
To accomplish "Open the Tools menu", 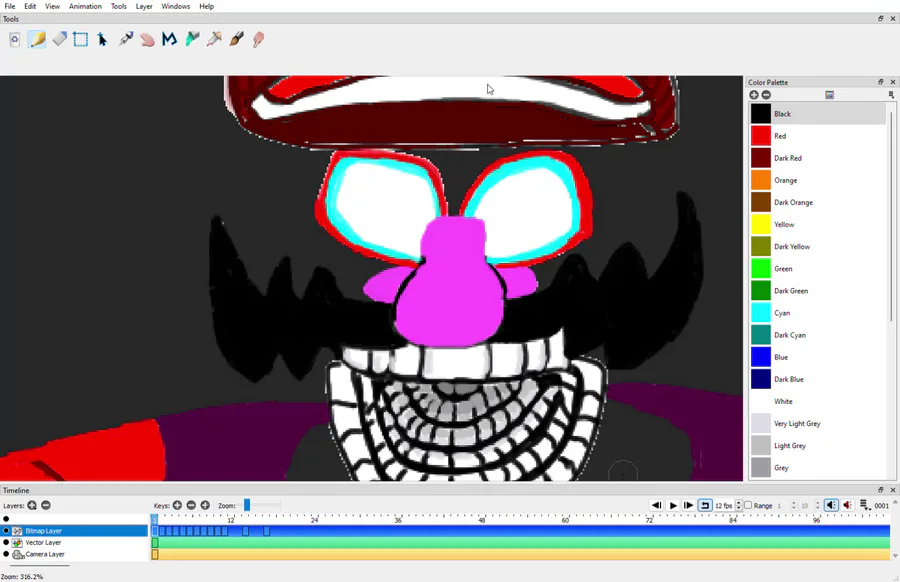I will (x=119, y=6).
